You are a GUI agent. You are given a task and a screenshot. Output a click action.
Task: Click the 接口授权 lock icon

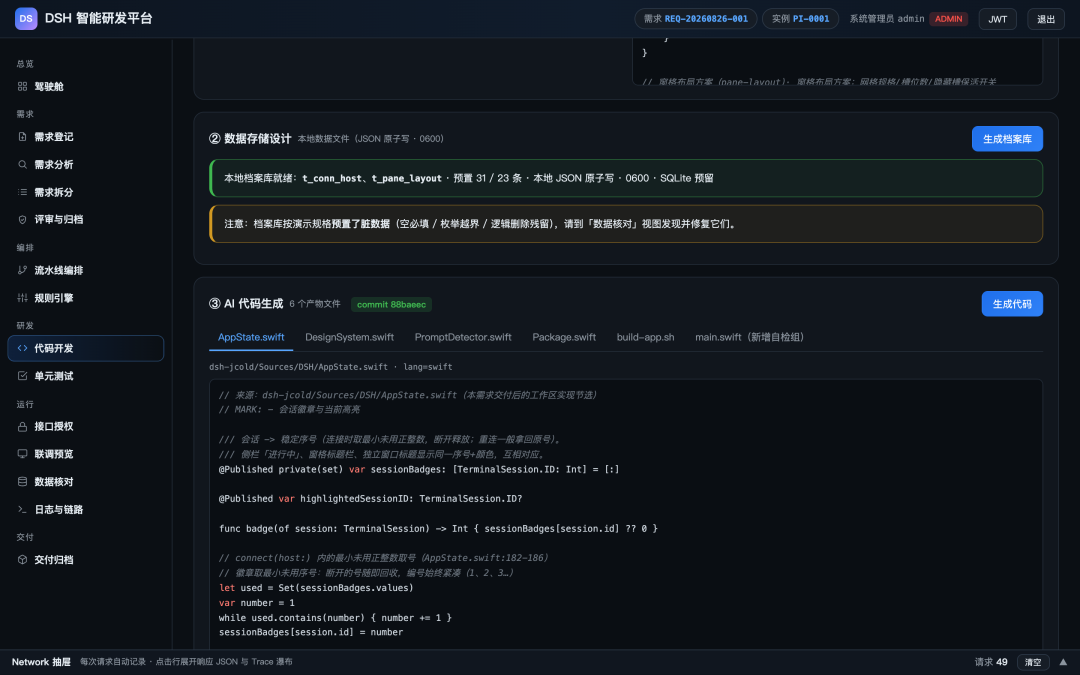[22, 427]
